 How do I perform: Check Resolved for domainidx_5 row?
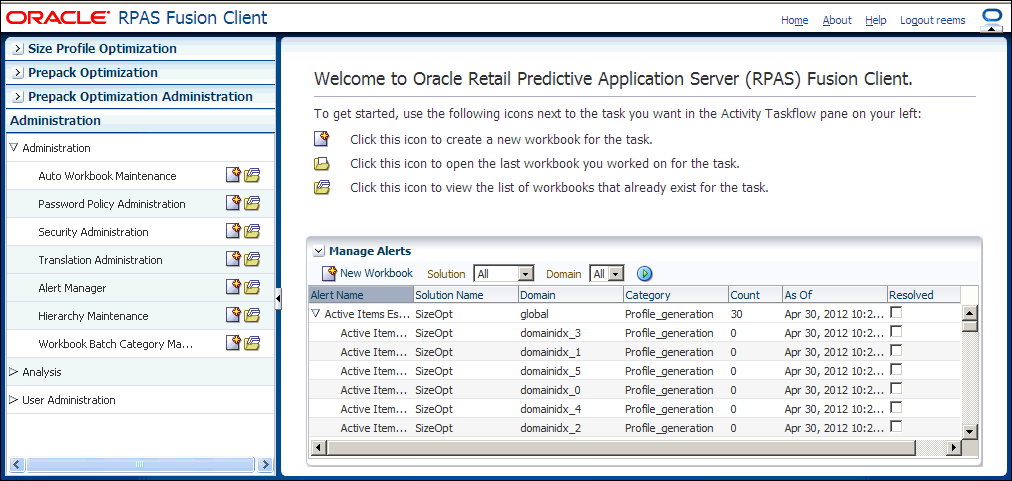point(896,369)
